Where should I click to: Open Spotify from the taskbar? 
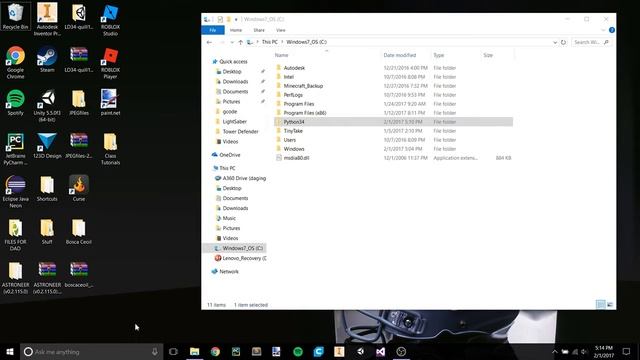point(298,351)
